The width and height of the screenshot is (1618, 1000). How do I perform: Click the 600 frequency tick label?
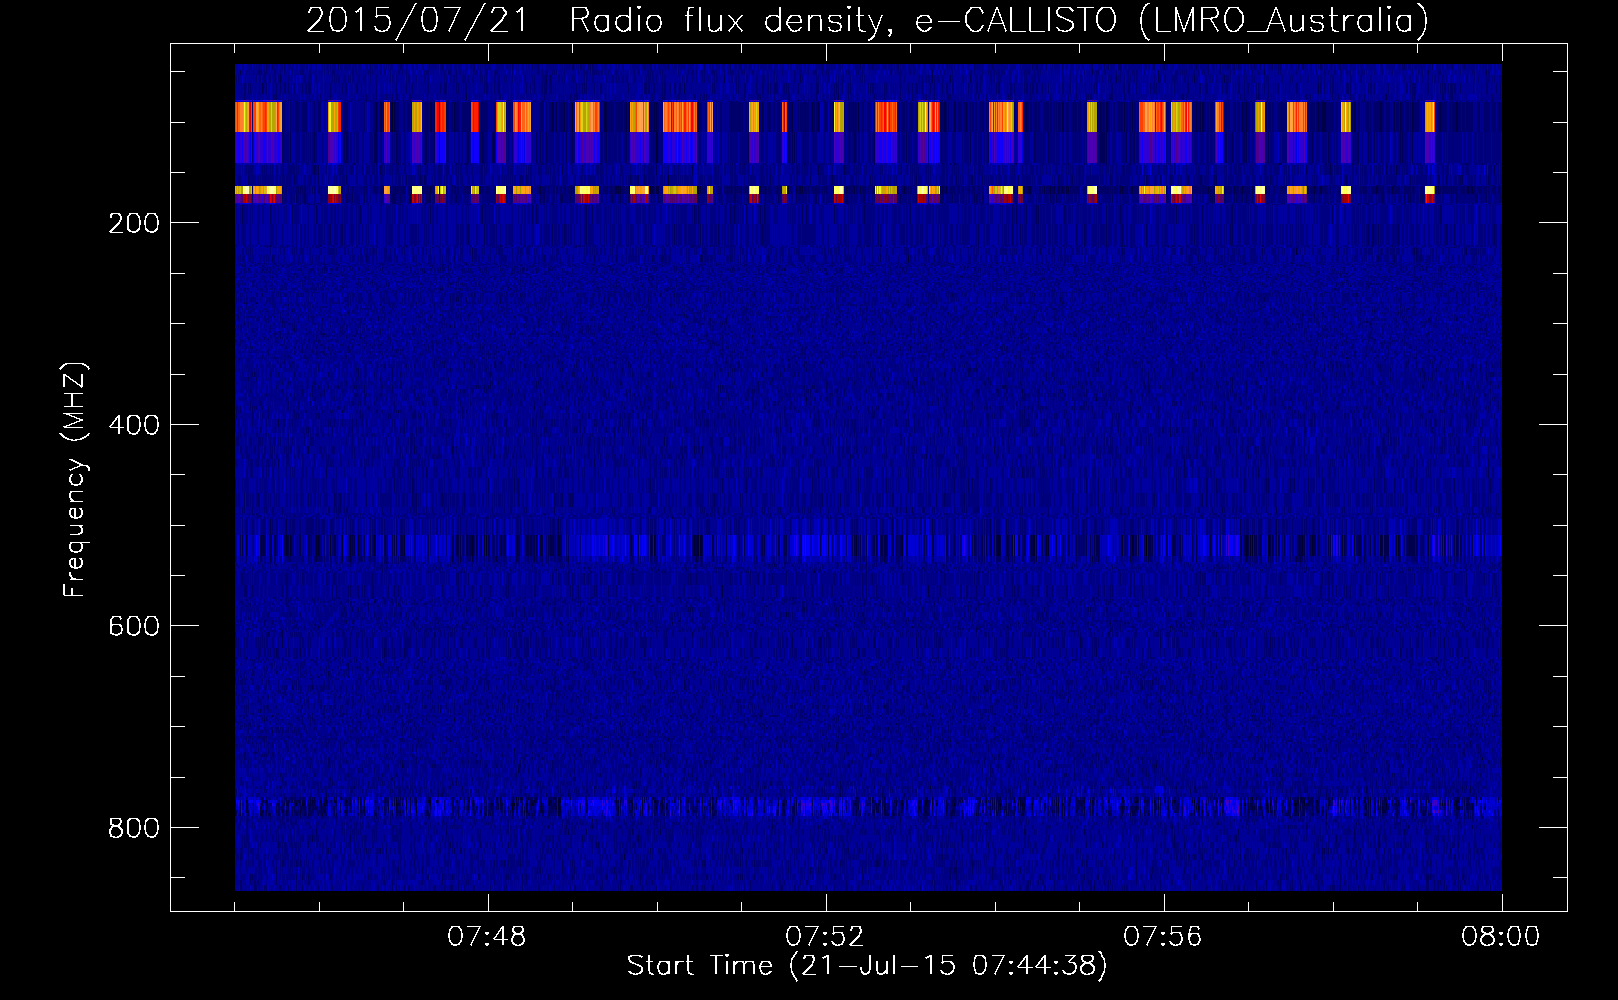click(134, 626)
